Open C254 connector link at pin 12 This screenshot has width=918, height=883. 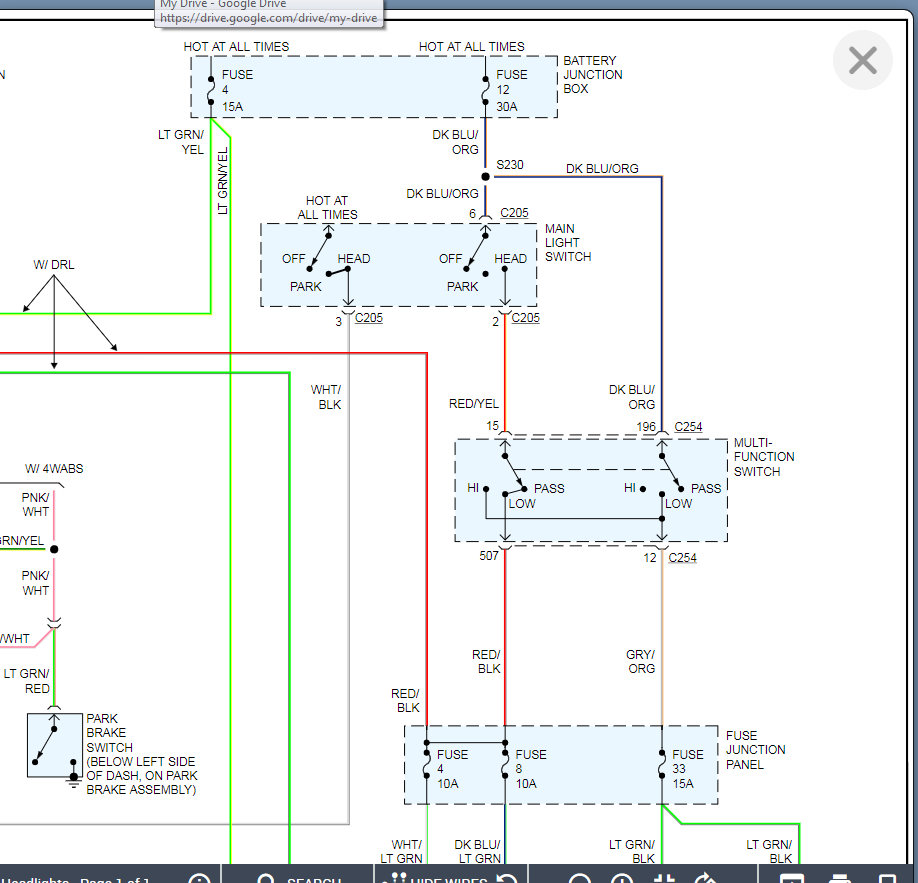[682, 557]
